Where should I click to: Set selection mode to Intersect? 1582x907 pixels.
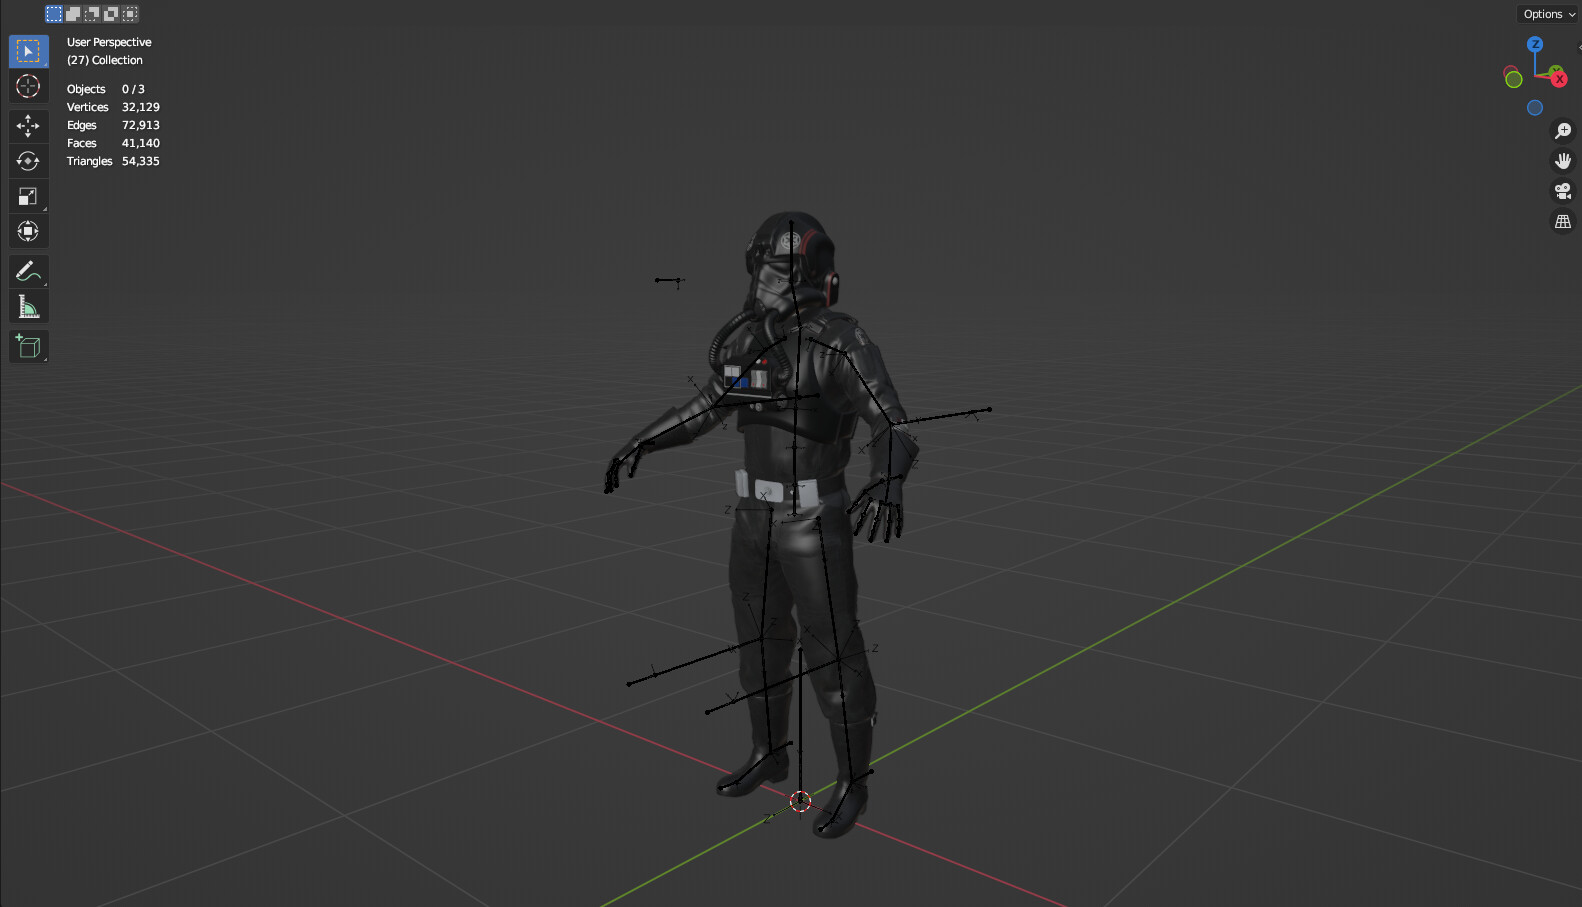point(130,14)
